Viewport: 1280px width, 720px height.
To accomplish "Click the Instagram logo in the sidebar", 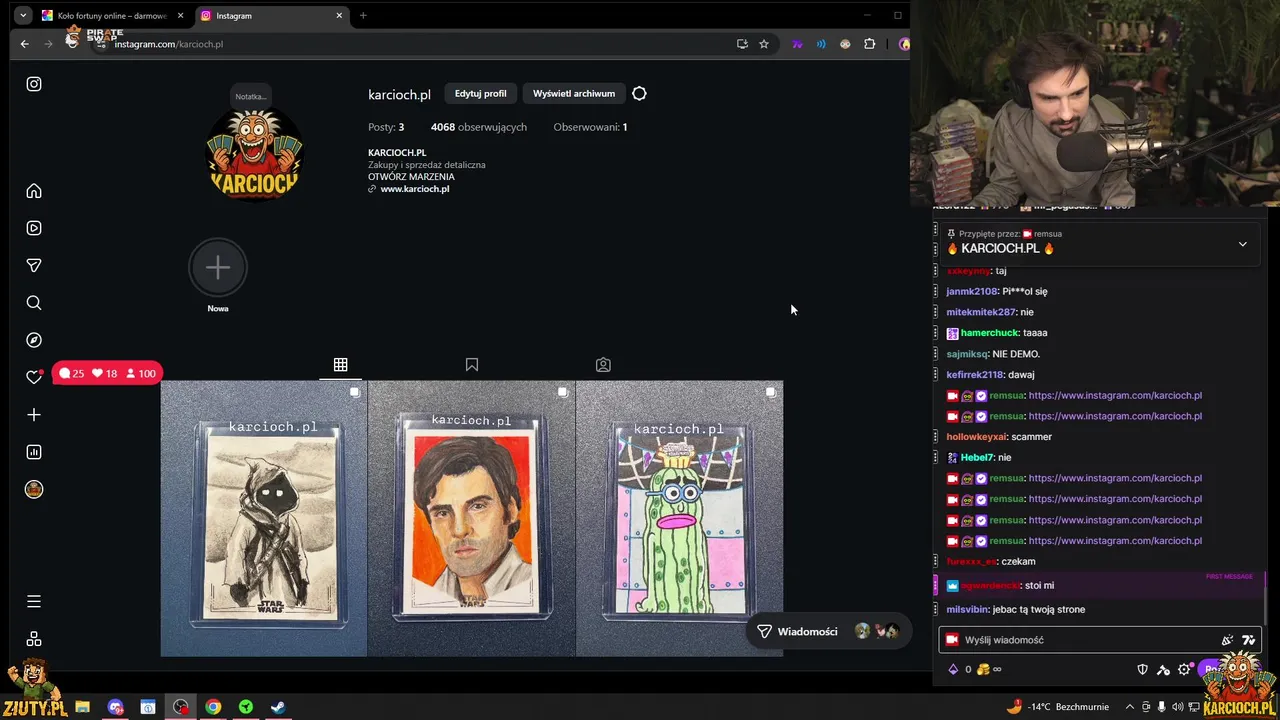I will (34, 84).
